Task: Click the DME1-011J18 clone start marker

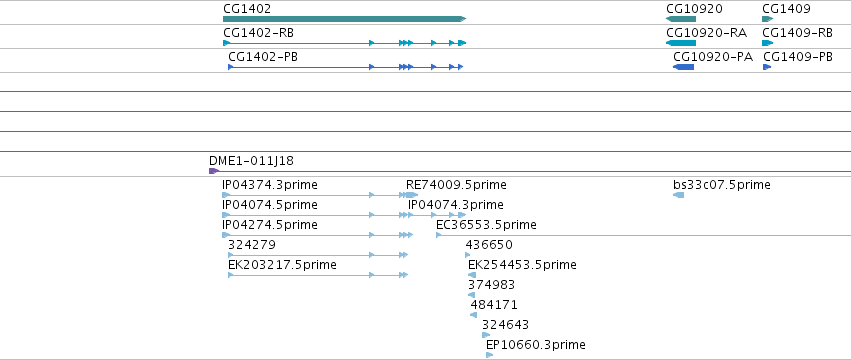Action: (214, 171)
